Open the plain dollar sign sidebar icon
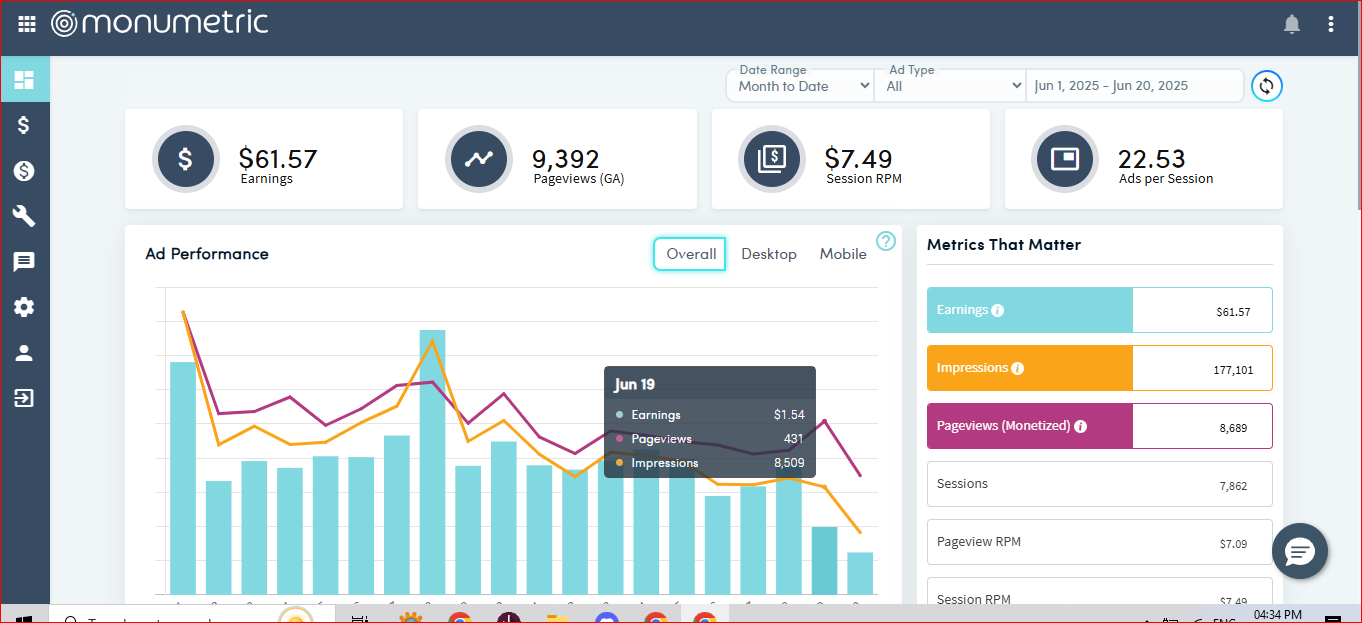Image resolution: width=1362 pixels, height=623 pixels. tap(24, 125)
